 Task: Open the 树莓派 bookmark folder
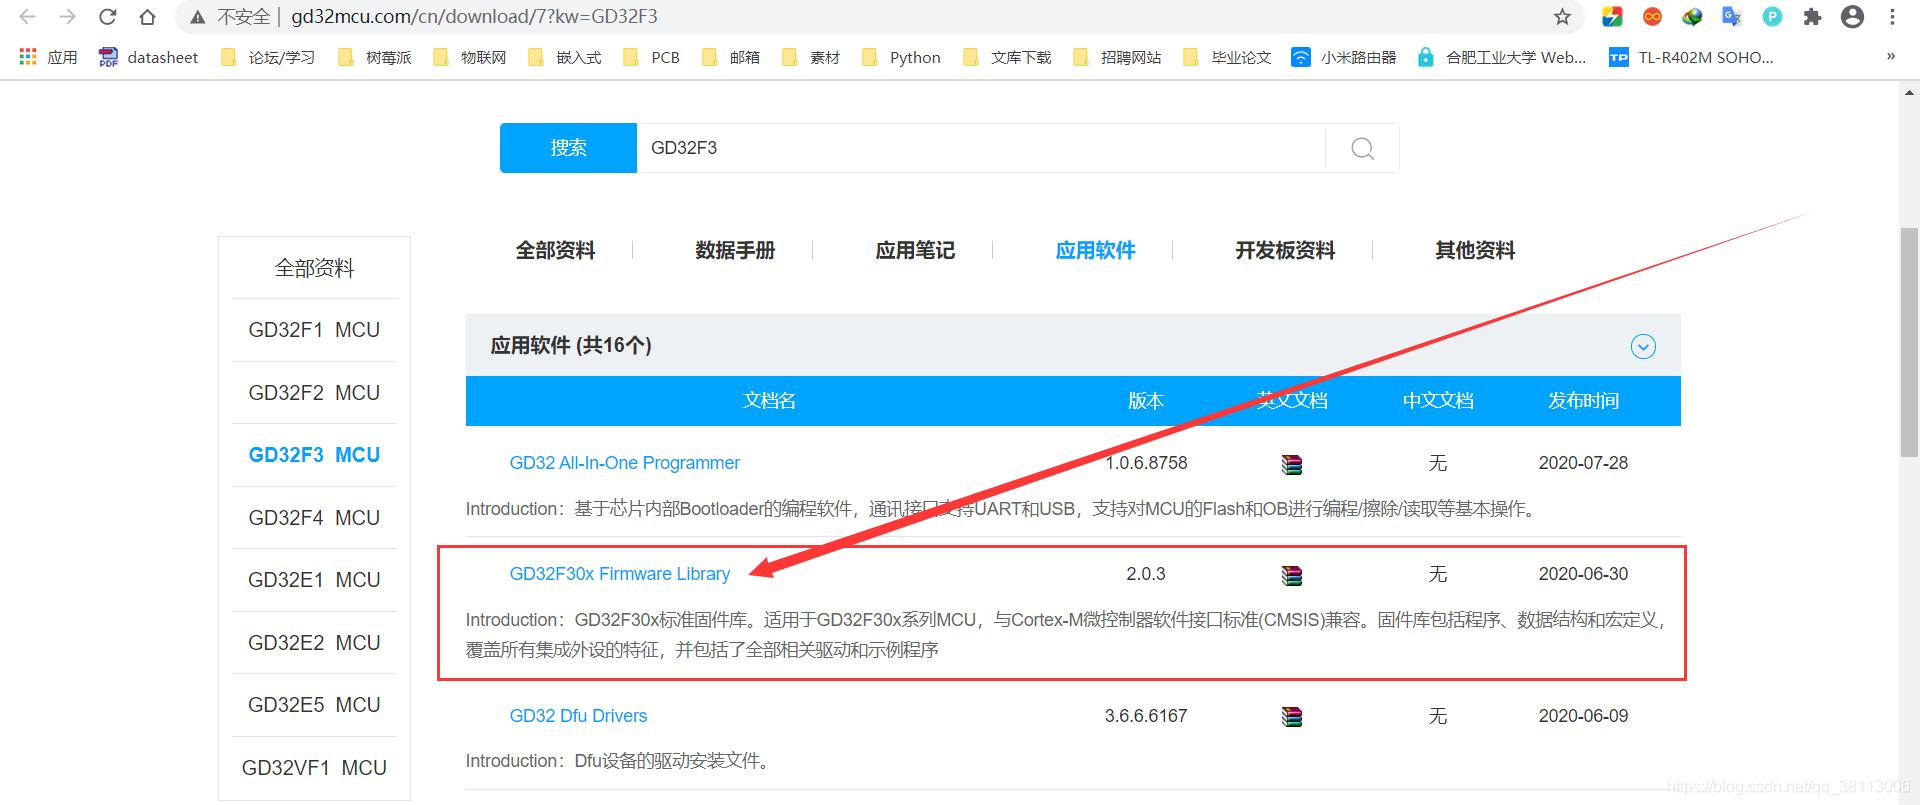click(375, 57)
